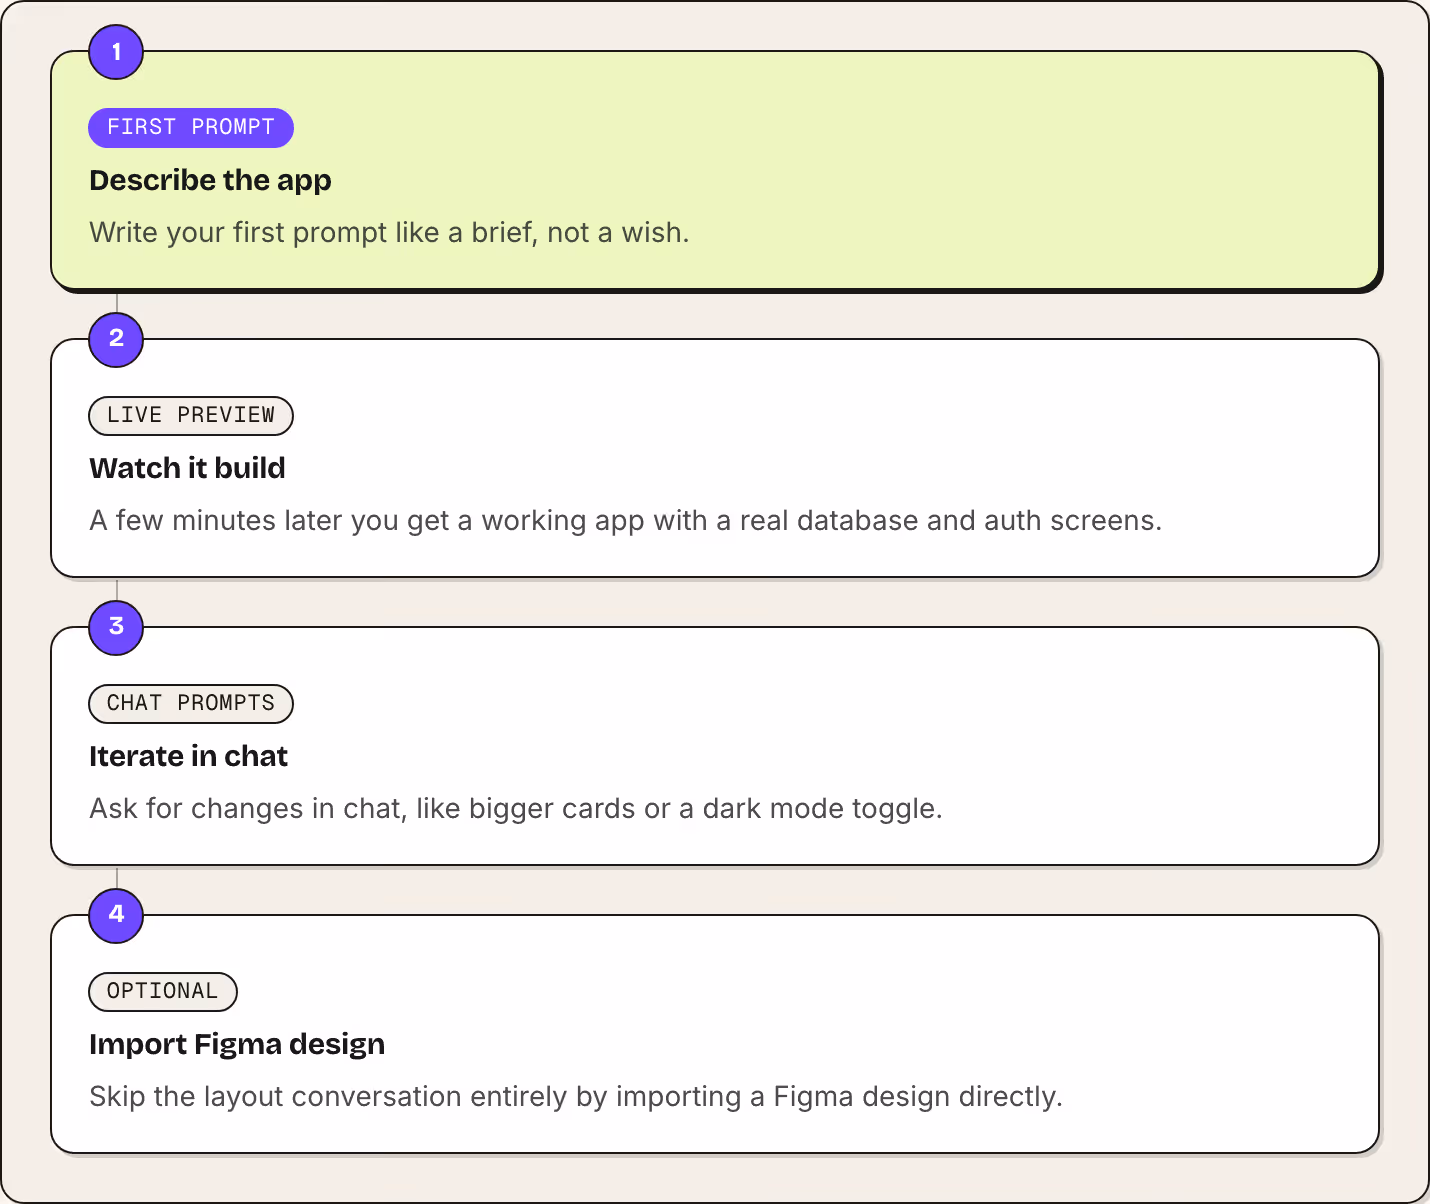Select the "Import Figma design" heading
Image resolution: width=1430 pixels, height=1204 pixels.
[x=237, y=1044]
